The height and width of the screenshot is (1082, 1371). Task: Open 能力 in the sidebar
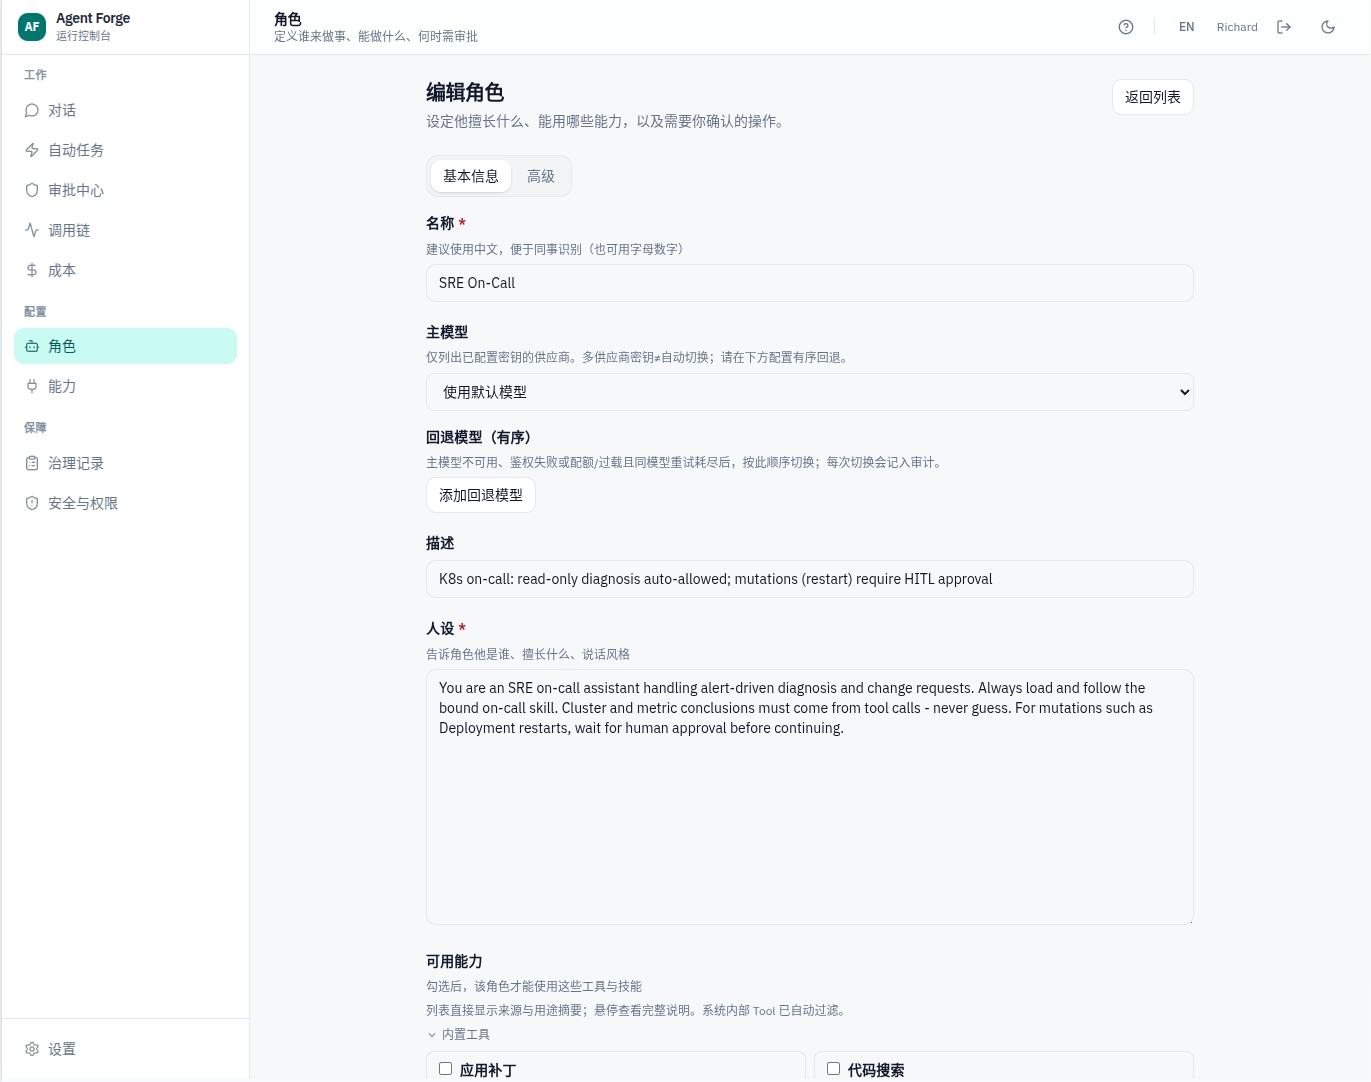pos(125,386)
